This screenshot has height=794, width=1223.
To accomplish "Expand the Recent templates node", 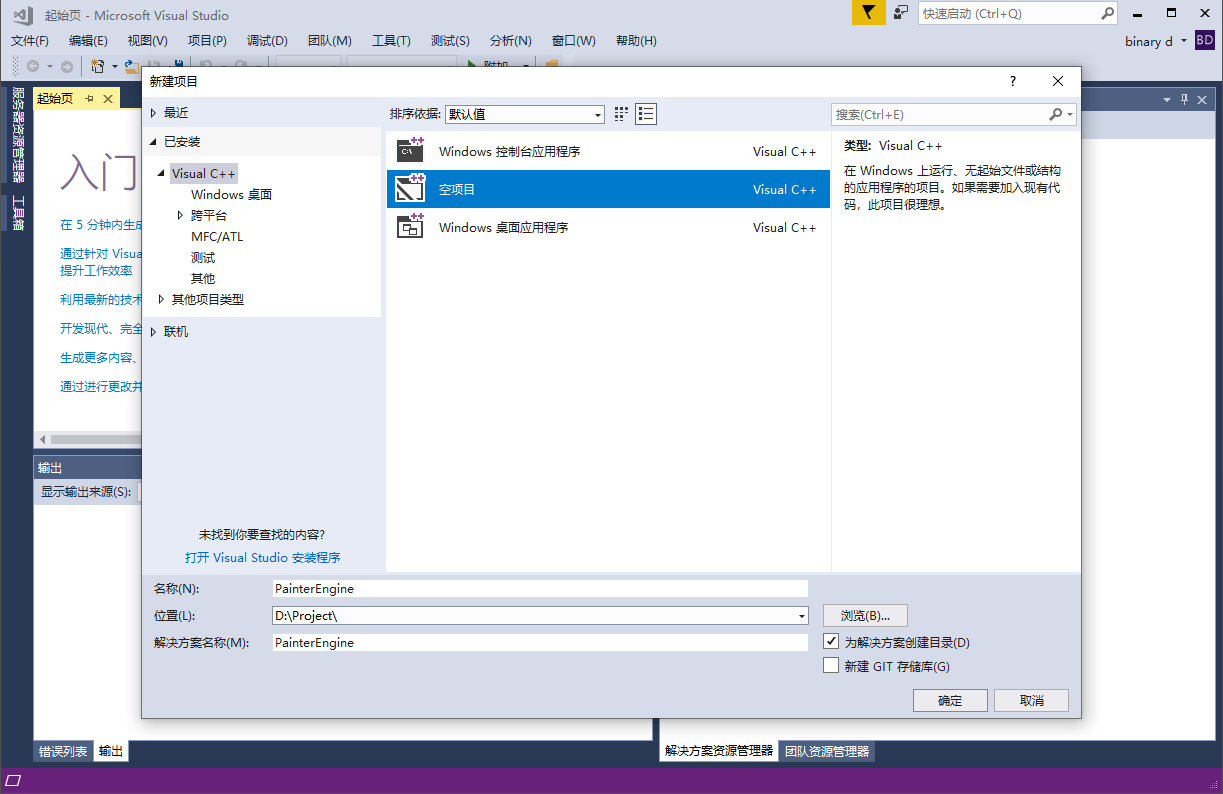I will pyautogui.click(x=154, y=113).
